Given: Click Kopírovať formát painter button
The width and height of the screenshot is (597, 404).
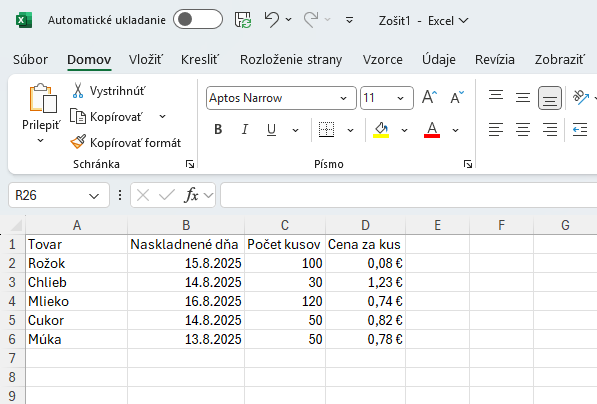Looking at the screenshot, I should (x=126, y=143).
